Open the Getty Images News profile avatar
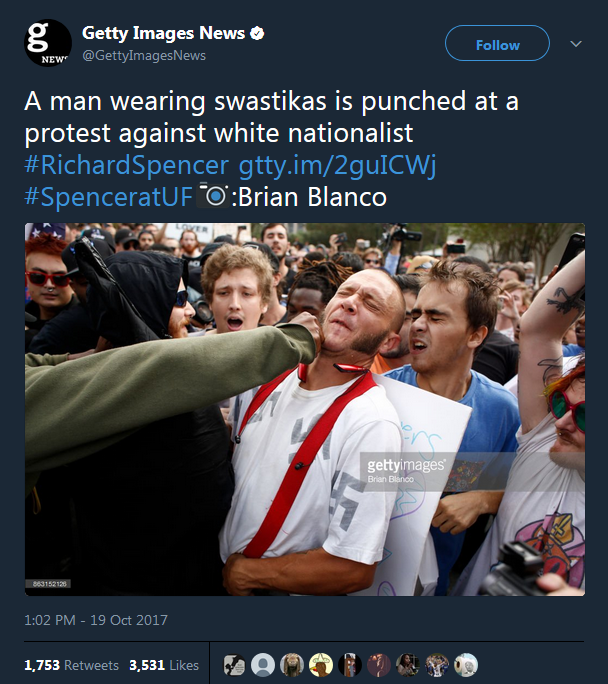 [48, 43]
